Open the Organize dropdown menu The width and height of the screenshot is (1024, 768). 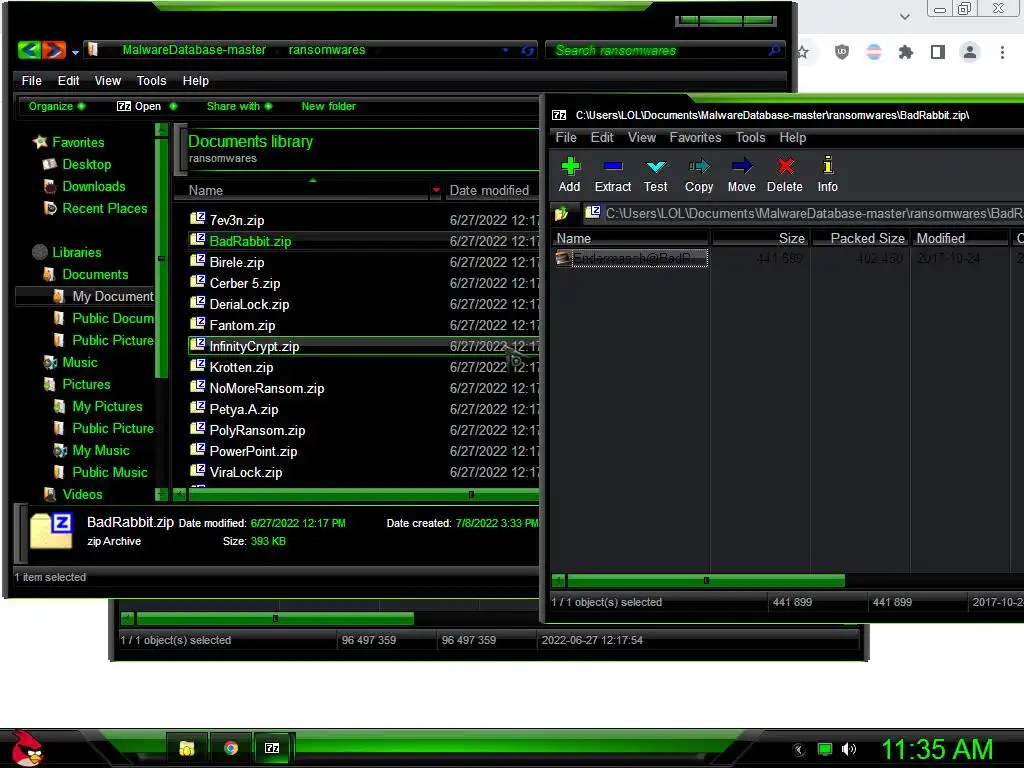point(56,106)
